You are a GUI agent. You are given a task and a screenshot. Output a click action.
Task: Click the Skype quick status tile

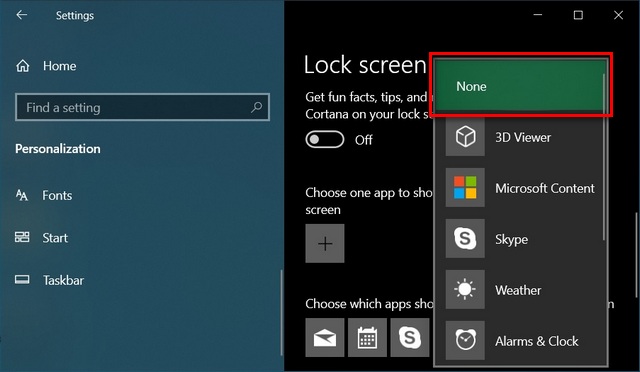tap(410, 337)
